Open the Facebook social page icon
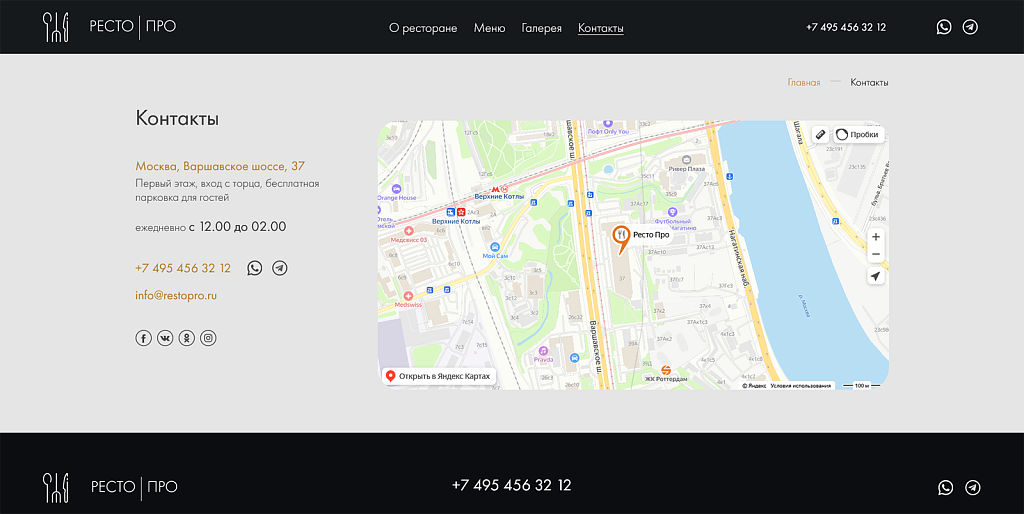This screenshot has height=514, width=1024. click(143, 338)
